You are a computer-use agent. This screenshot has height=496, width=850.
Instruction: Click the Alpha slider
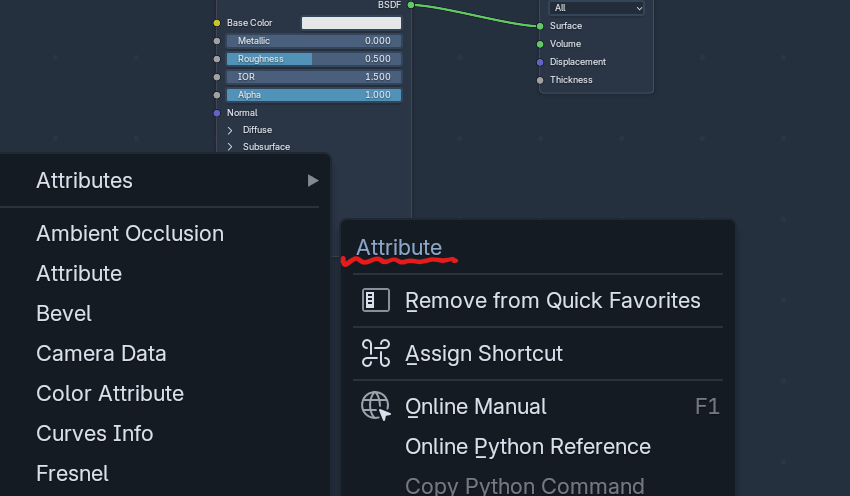click(x=314, y=95)
